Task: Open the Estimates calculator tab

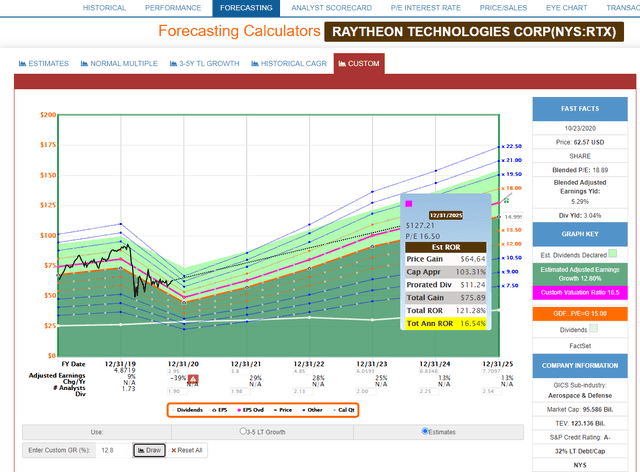Action: pos(44,64)
